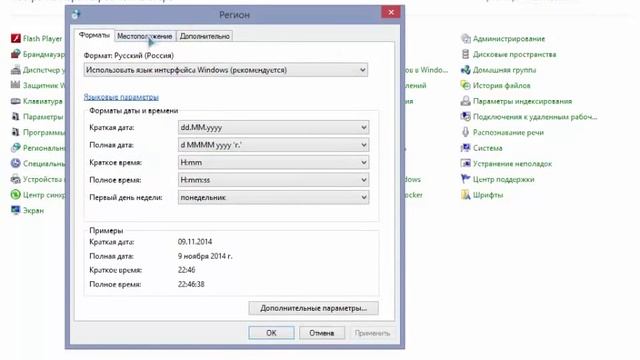Expand the Полная дата dropdown
Image resolution: width=640 pixels, height=360 pixels.
(x=273, y=145)
